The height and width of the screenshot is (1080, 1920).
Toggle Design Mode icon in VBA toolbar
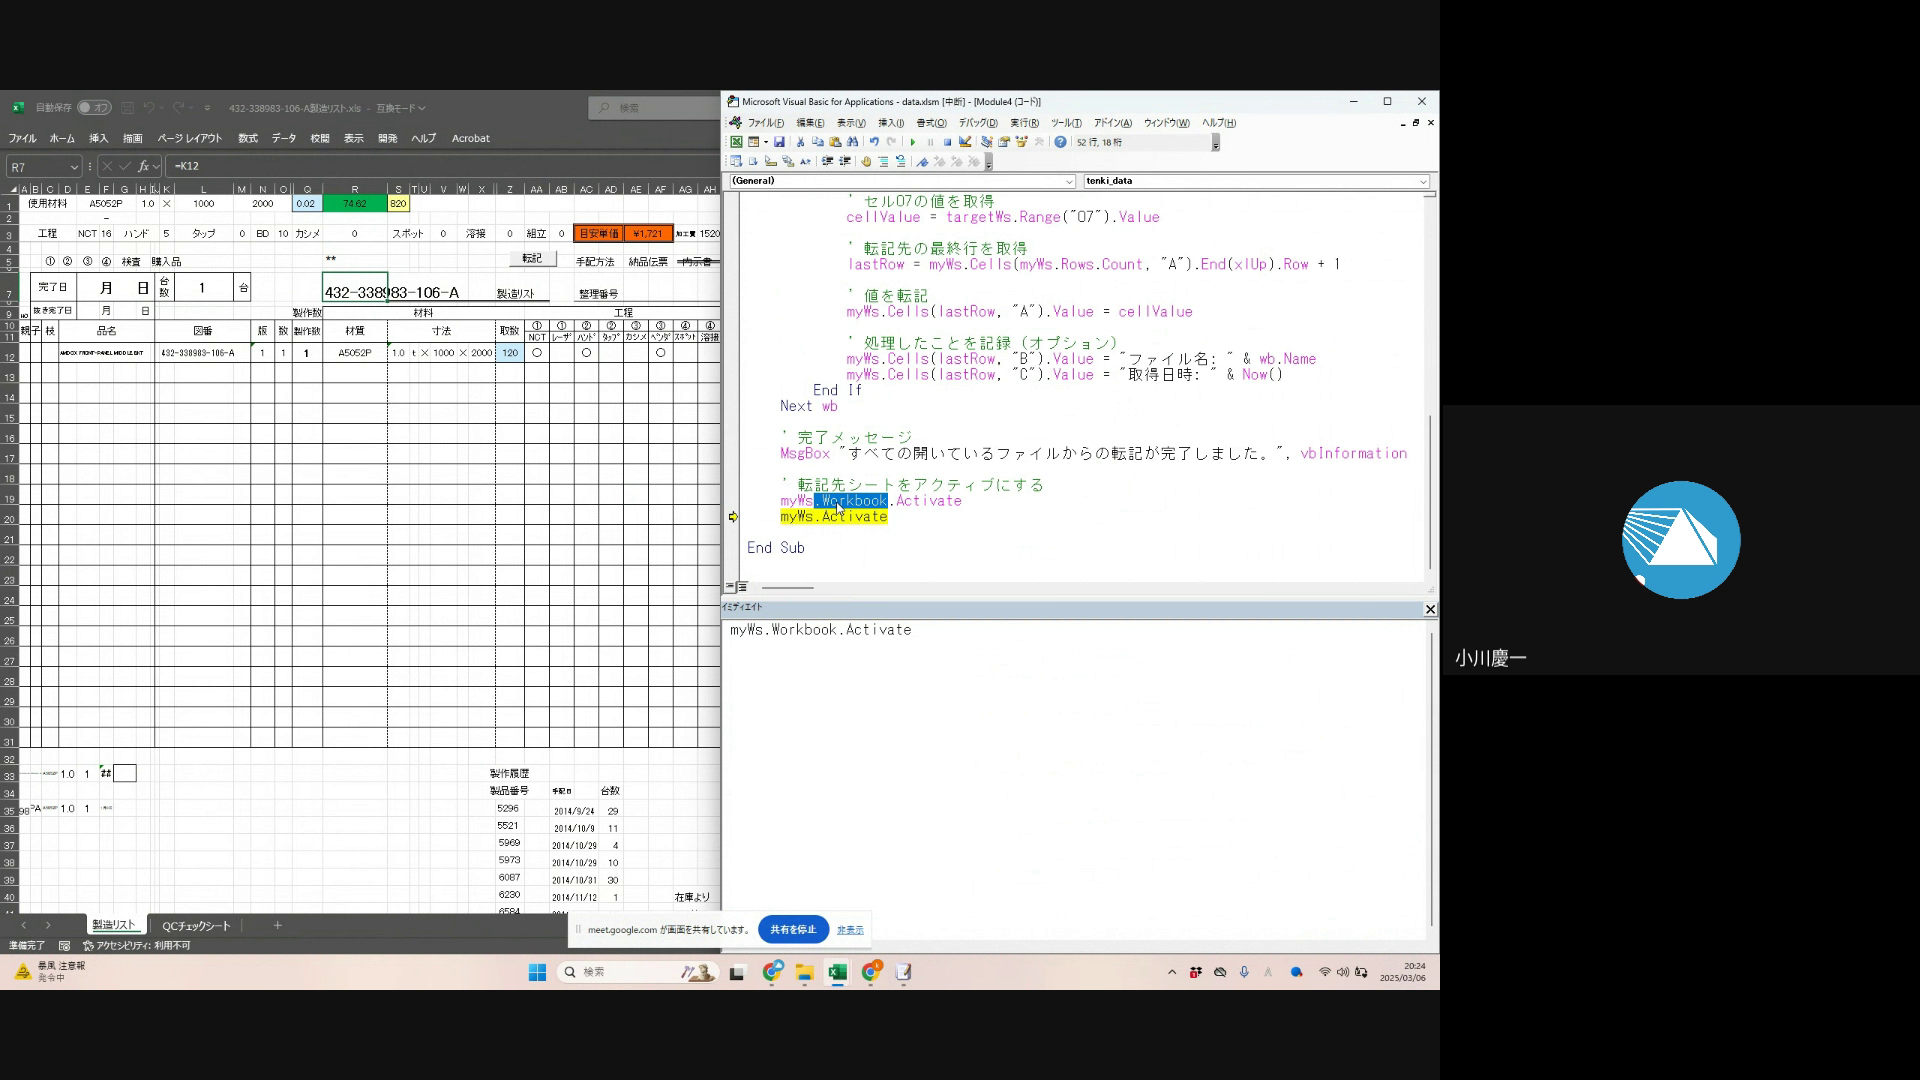tap(965, 142)
